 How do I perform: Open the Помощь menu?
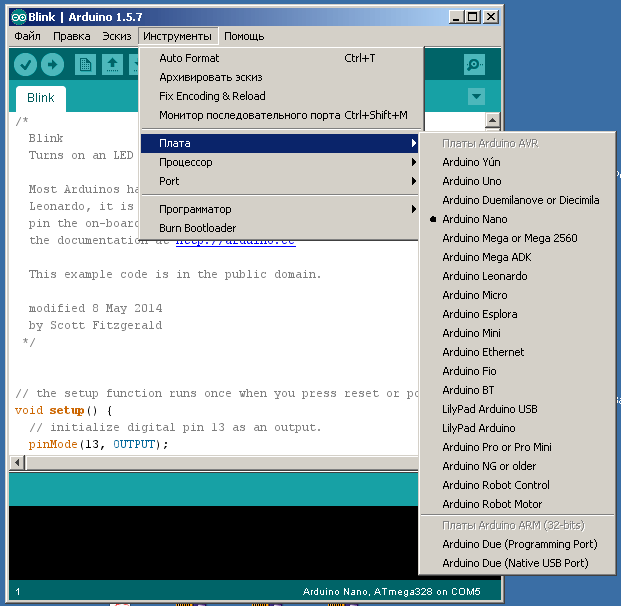point(244,36)
